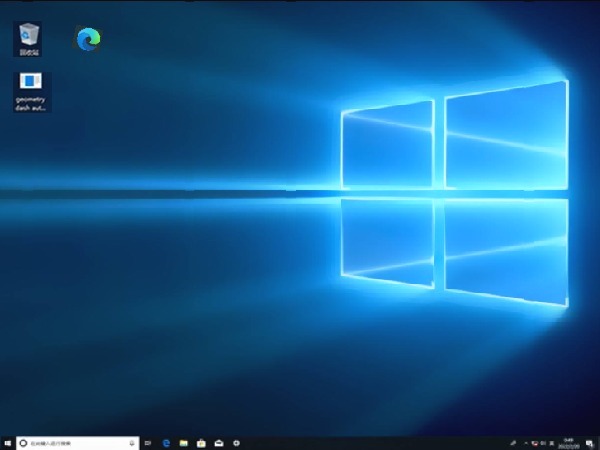Launch Edge browser from the taskbar
The width and height of the screenshot is (600, 450).
166,443
